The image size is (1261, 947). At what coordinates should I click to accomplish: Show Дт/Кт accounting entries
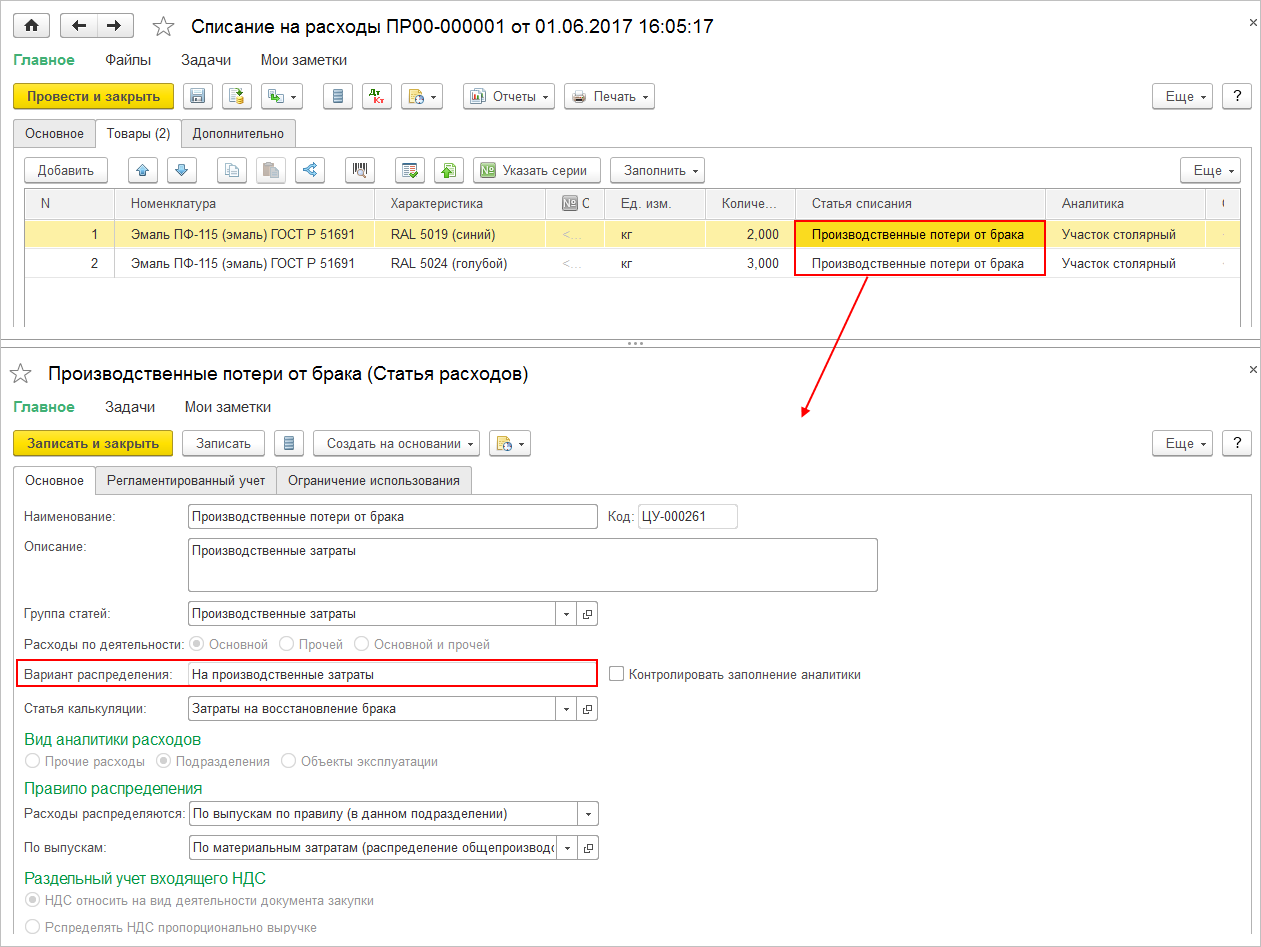[376, 96]
